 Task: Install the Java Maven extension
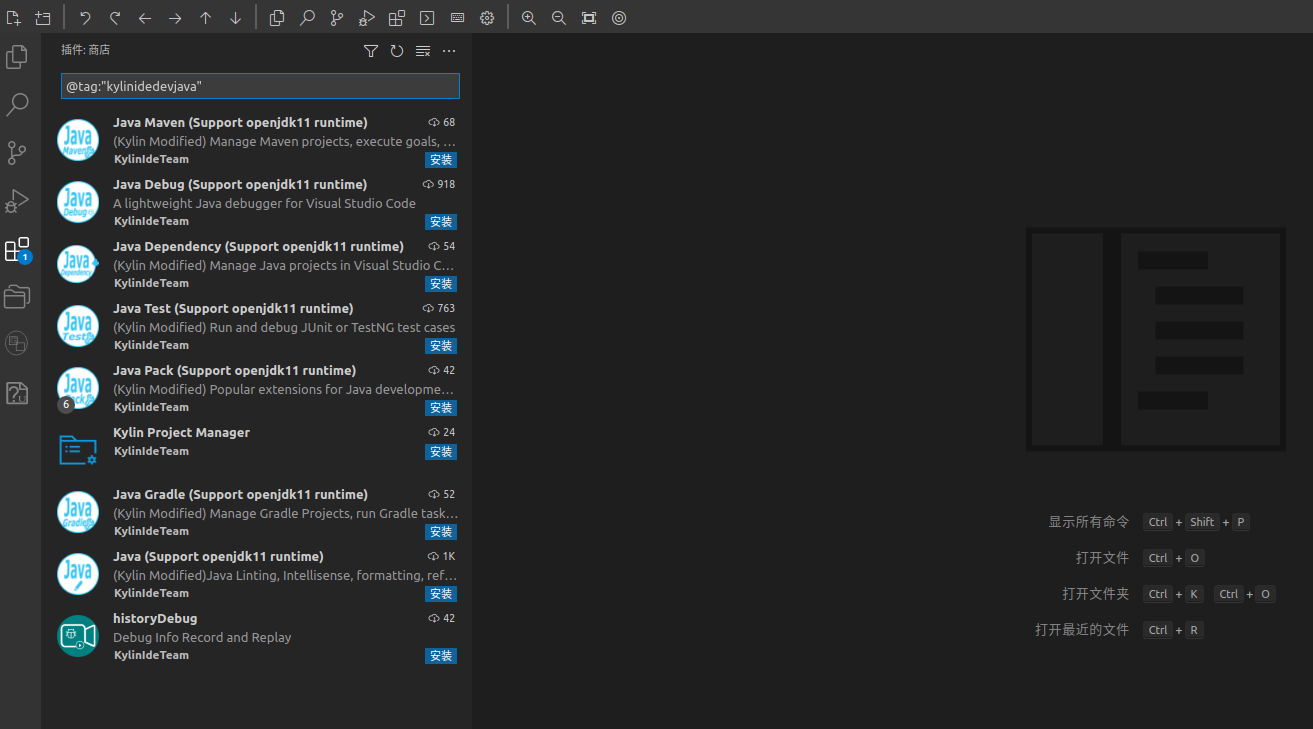441,160
